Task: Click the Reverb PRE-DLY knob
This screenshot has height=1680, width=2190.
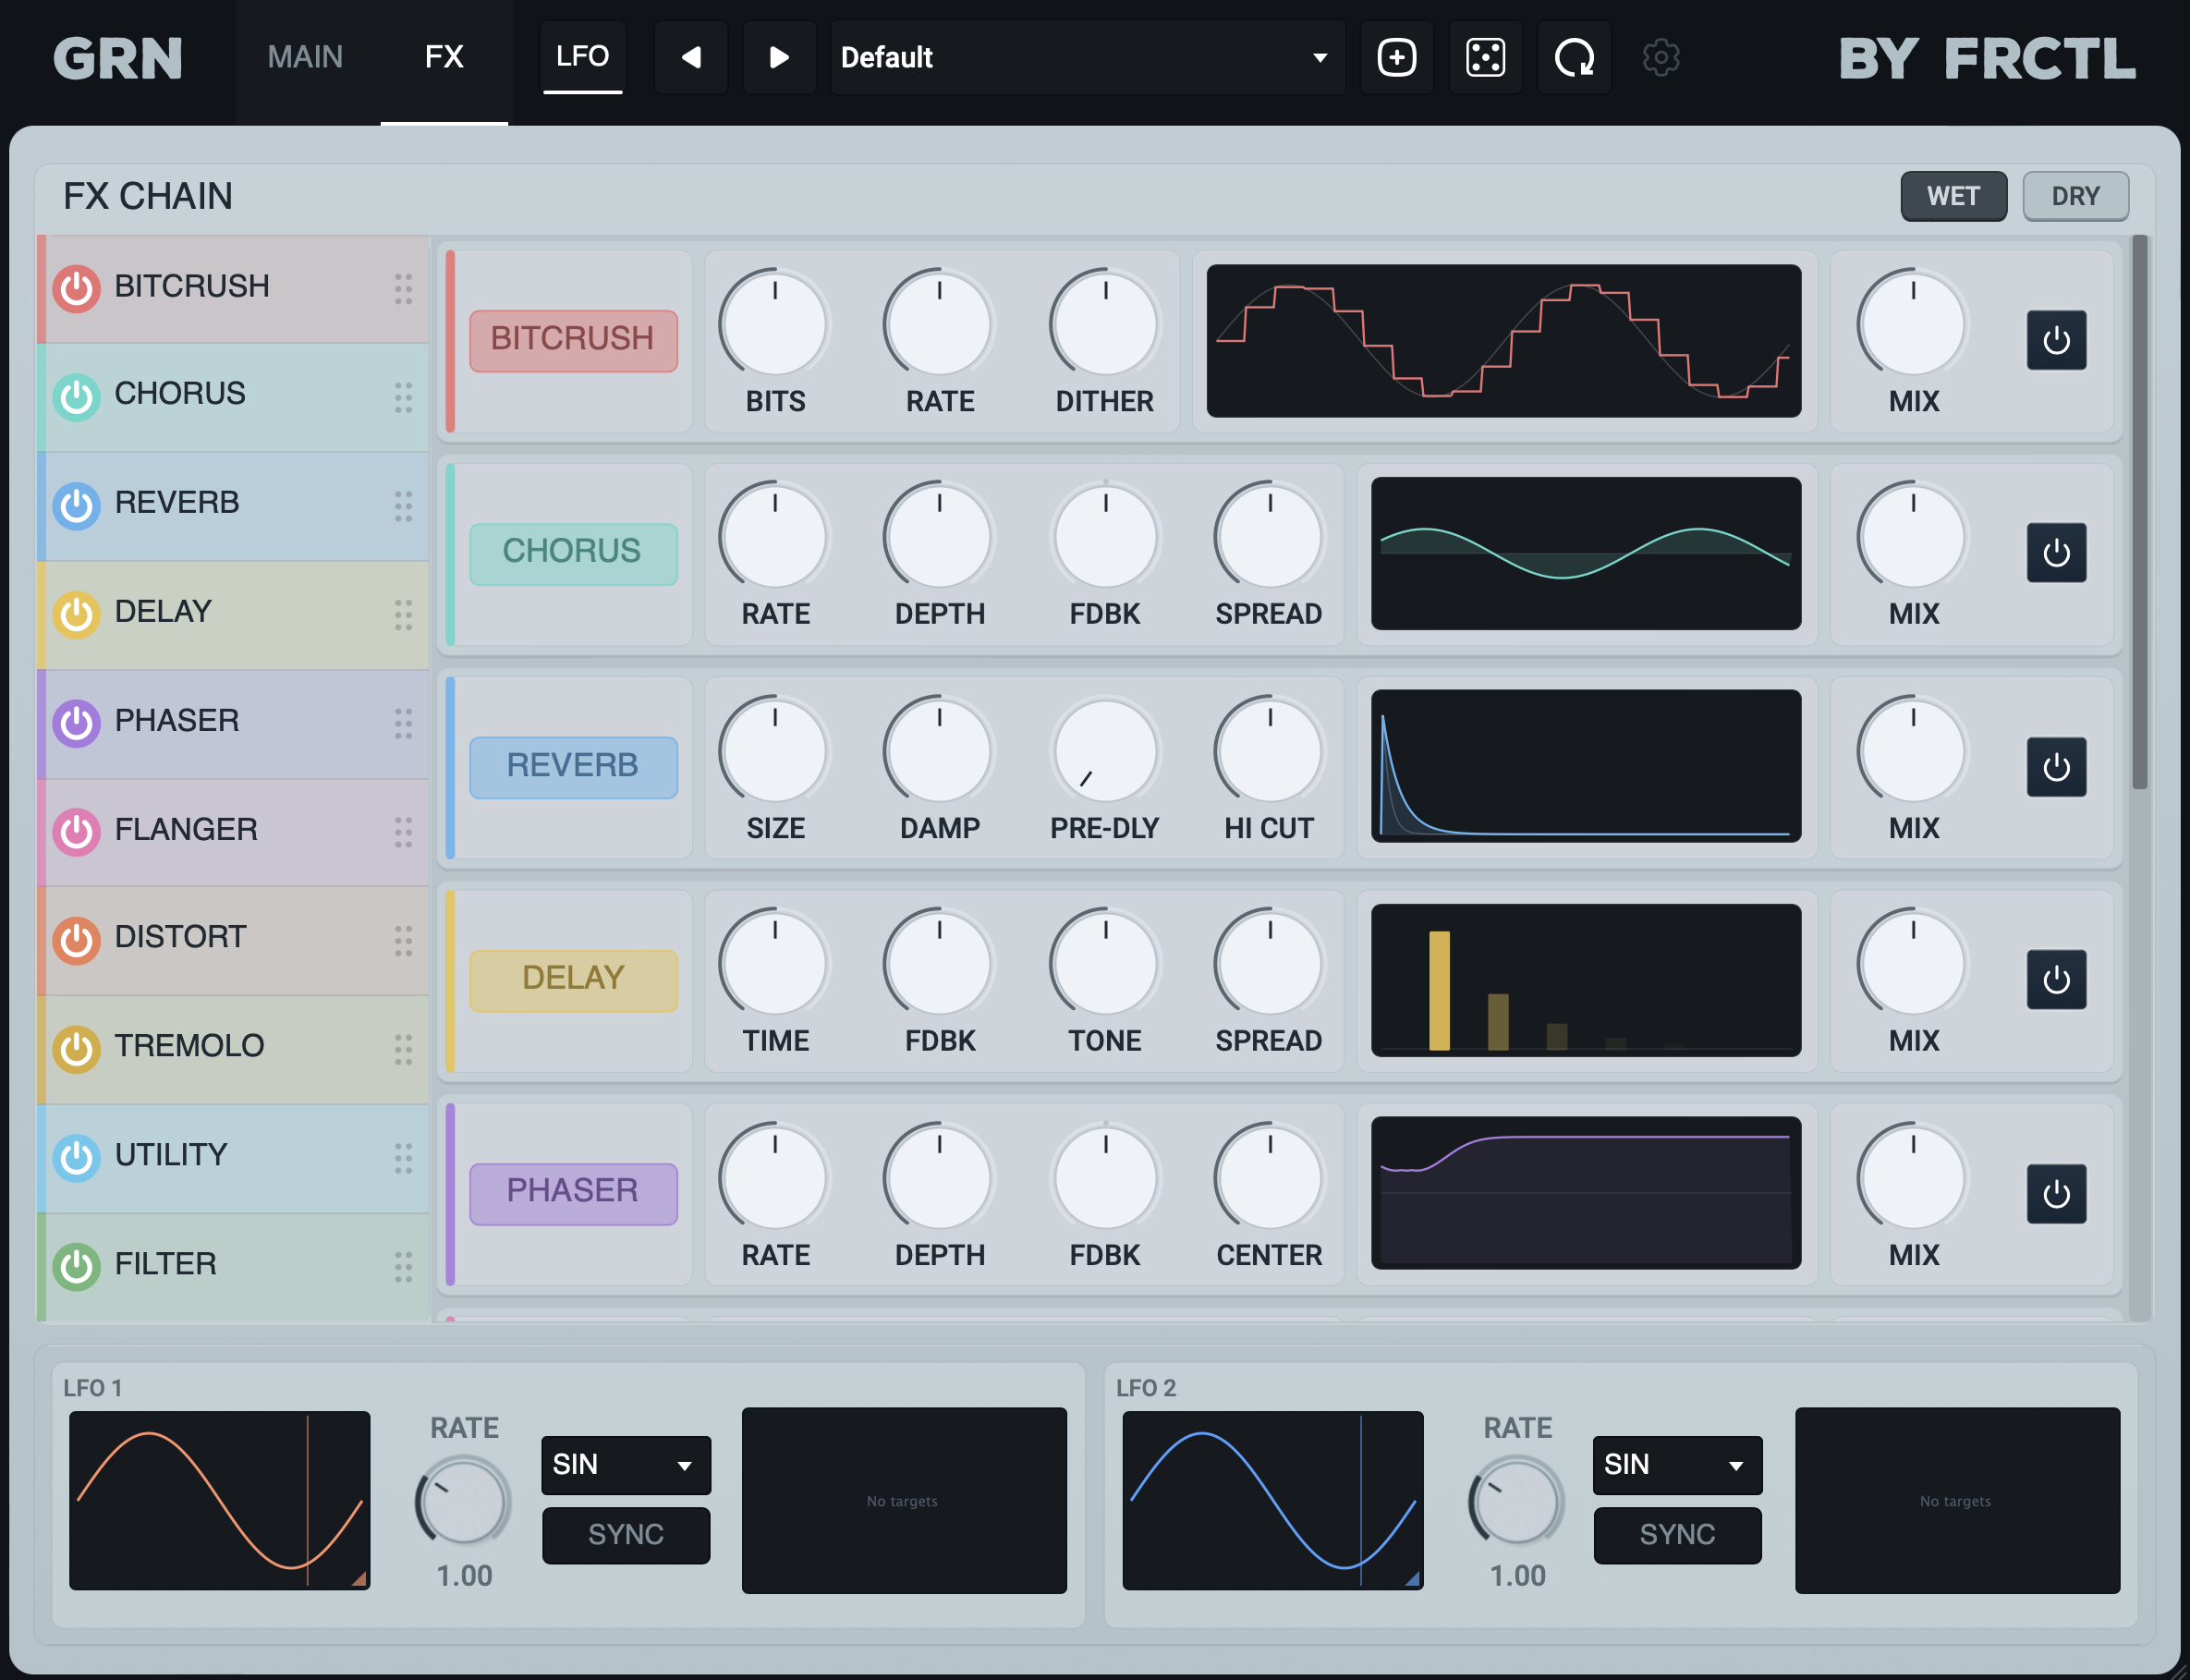Action: (x=1105, y=751)
